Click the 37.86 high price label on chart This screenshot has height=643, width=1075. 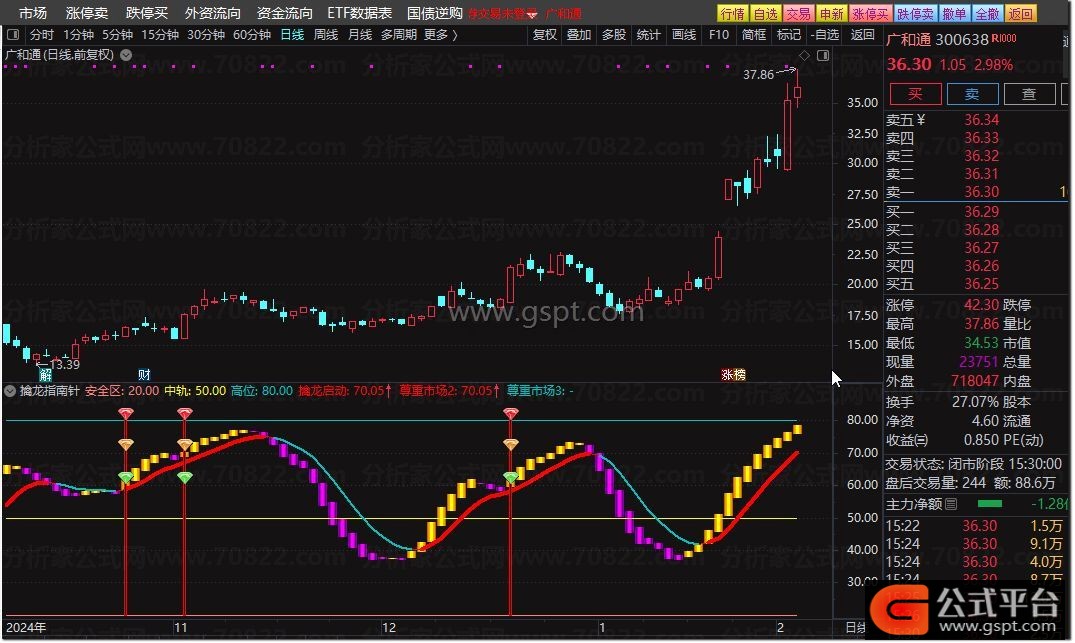[758, 75]
